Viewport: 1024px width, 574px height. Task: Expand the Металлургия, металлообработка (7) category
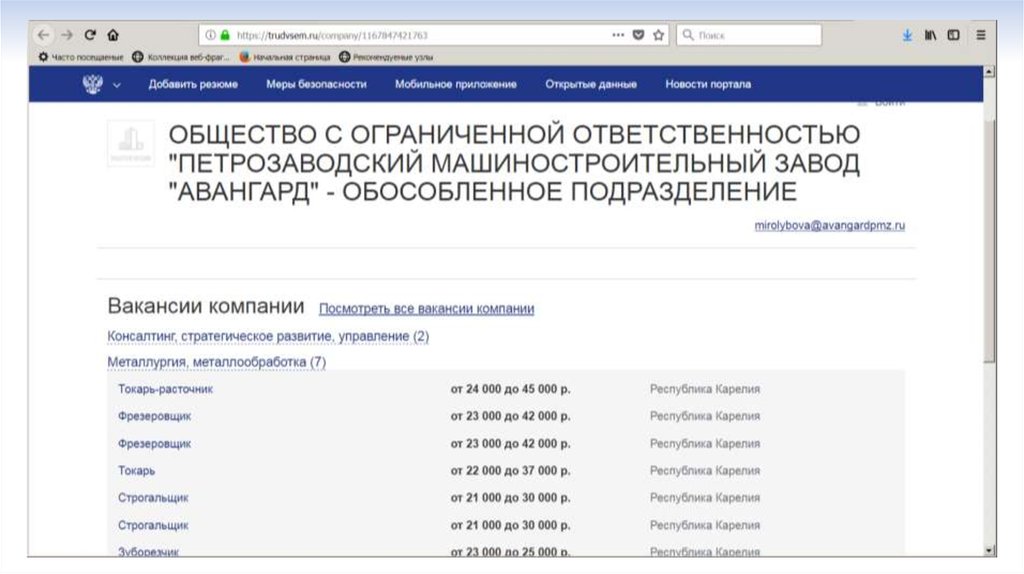[x=216, y=362]
